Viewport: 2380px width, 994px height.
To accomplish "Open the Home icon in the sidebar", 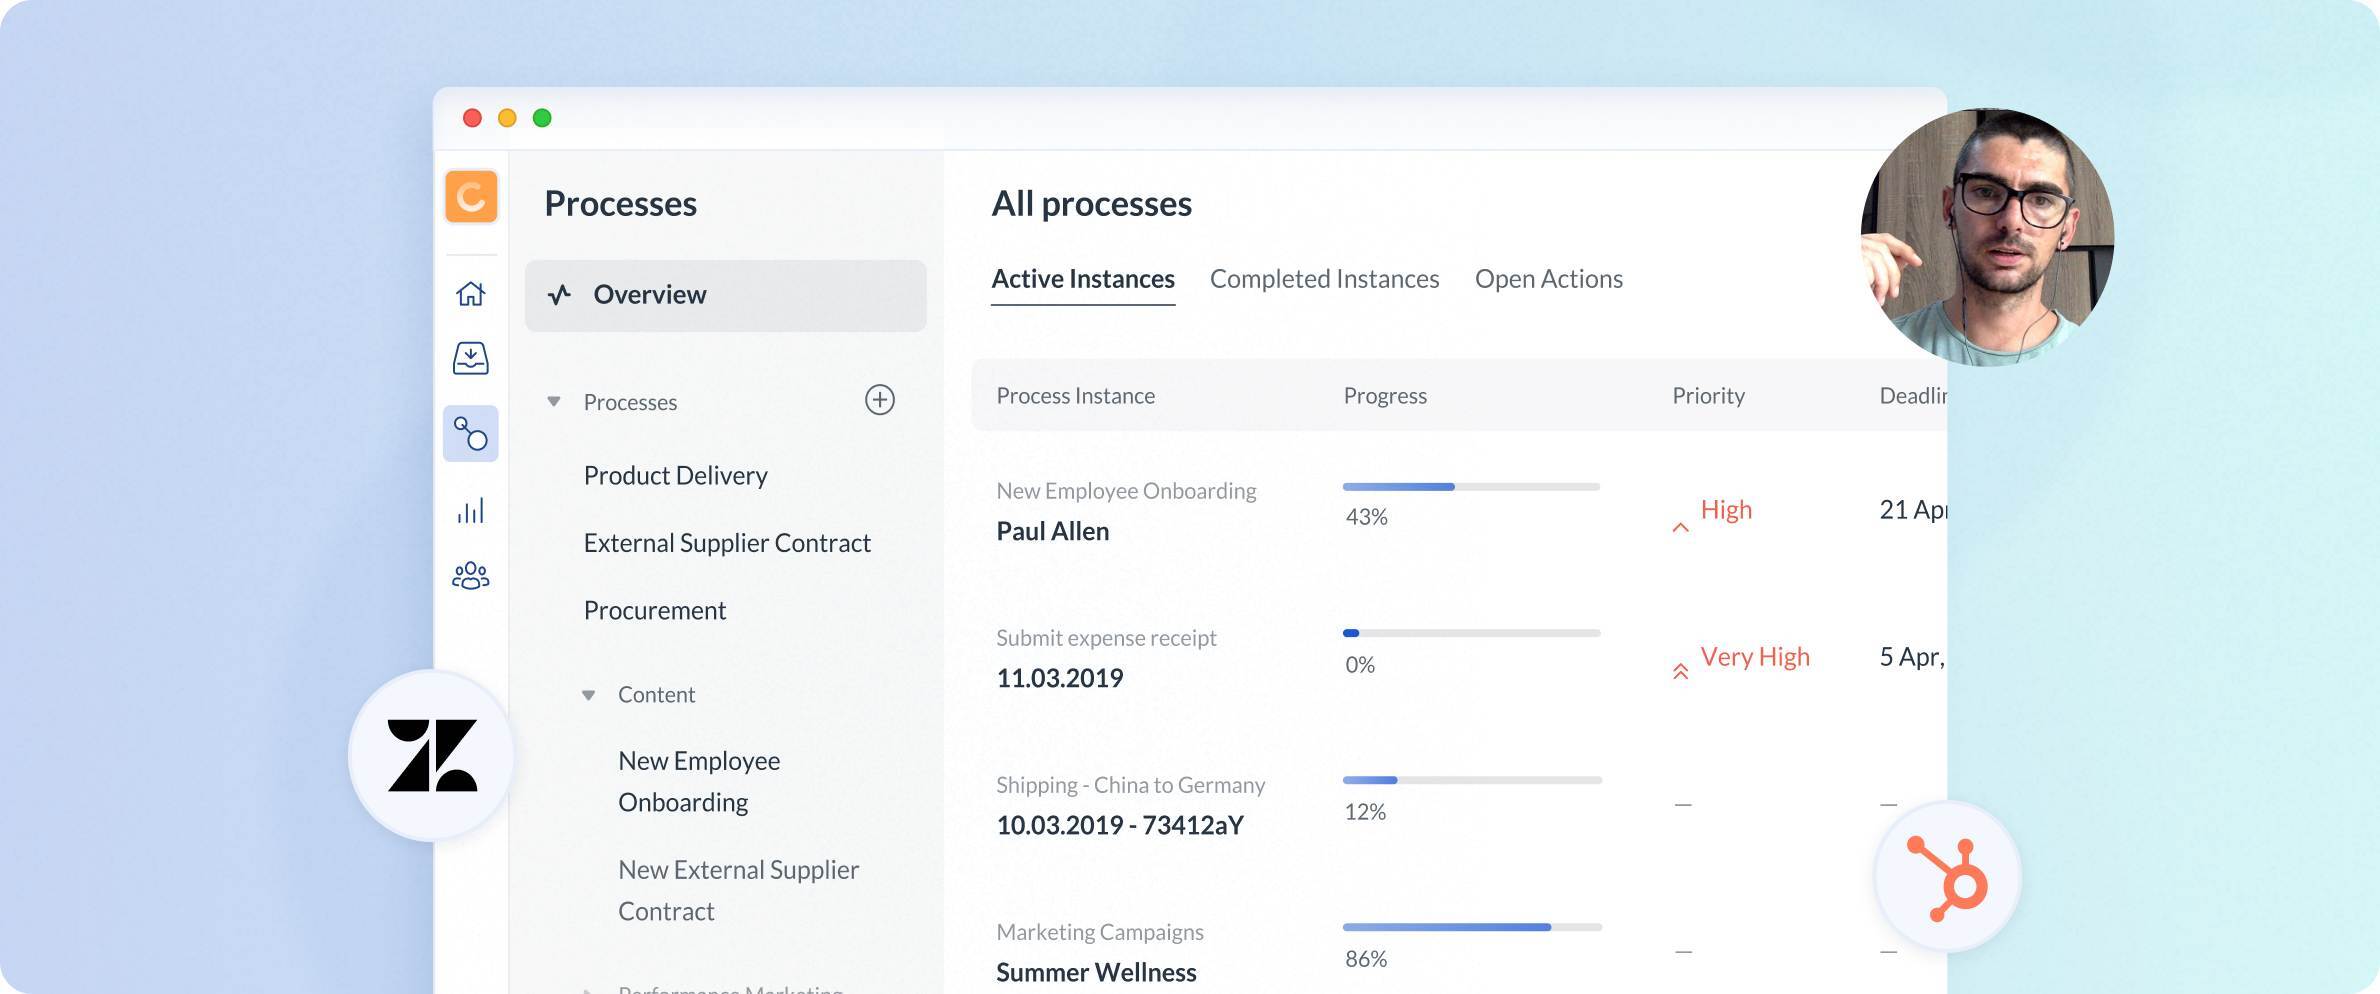I will click(x=471, y=293).
